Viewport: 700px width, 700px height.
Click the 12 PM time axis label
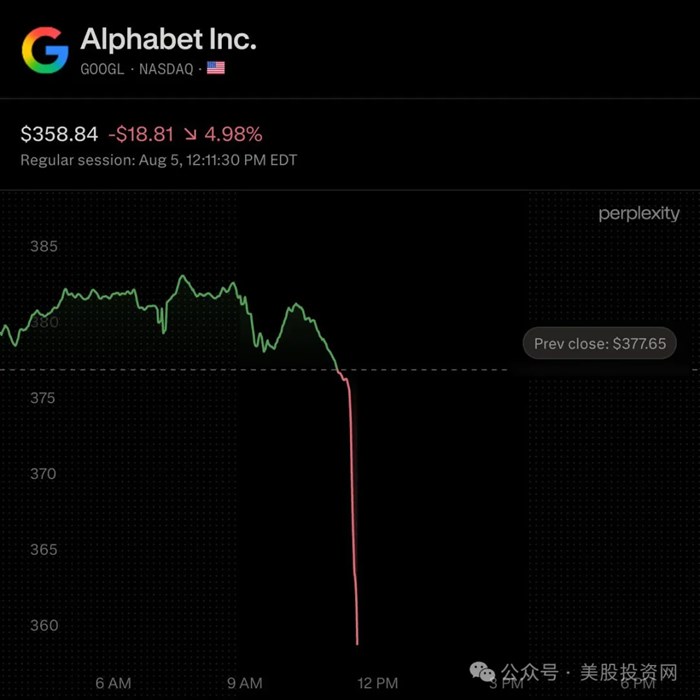pos(378,683)
